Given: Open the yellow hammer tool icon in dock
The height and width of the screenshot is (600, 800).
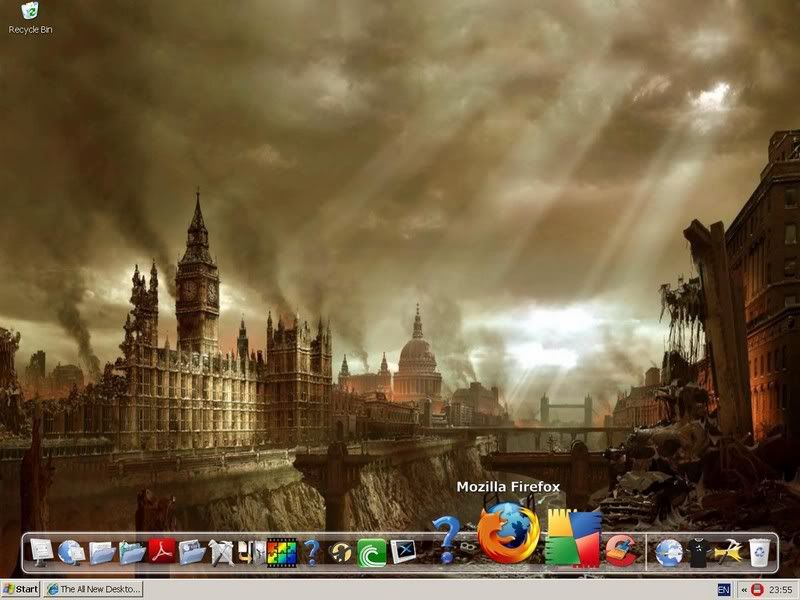Looking at the screenshot, I should (728, 552).
